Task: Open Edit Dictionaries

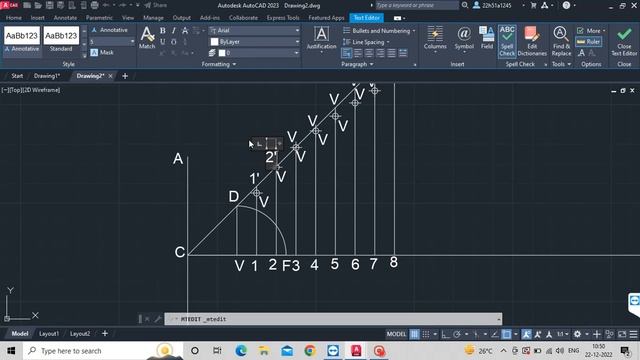Action: pos(532,41)
